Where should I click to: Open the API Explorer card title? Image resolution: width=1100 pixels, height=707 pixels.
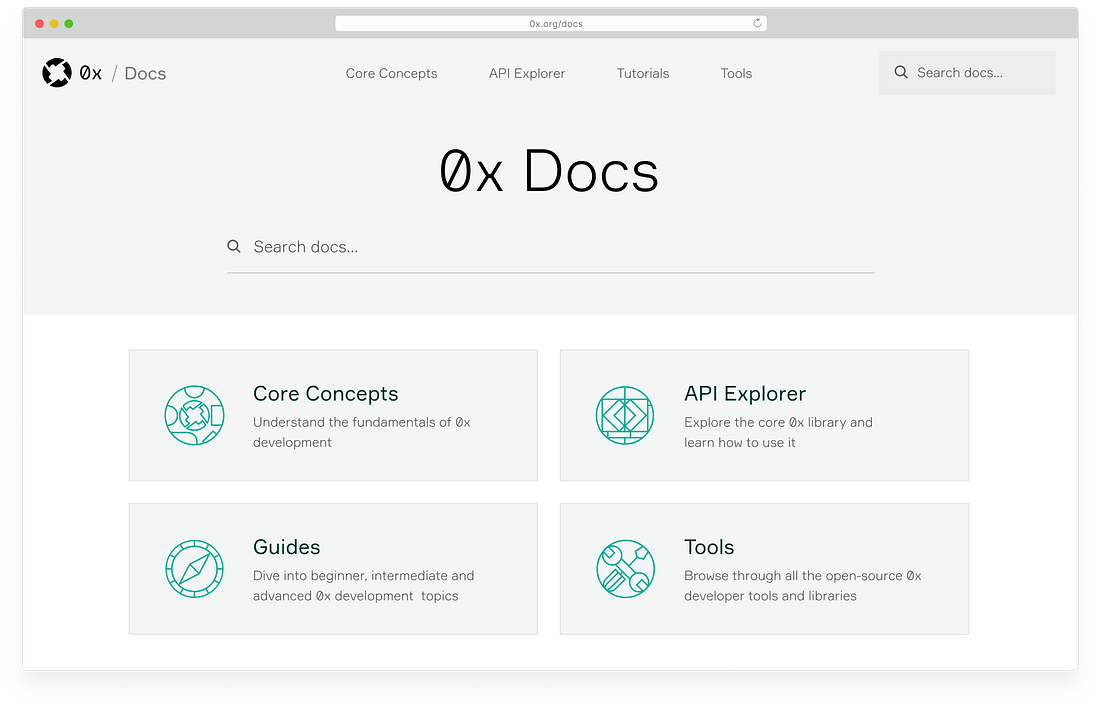coord(745,393)
